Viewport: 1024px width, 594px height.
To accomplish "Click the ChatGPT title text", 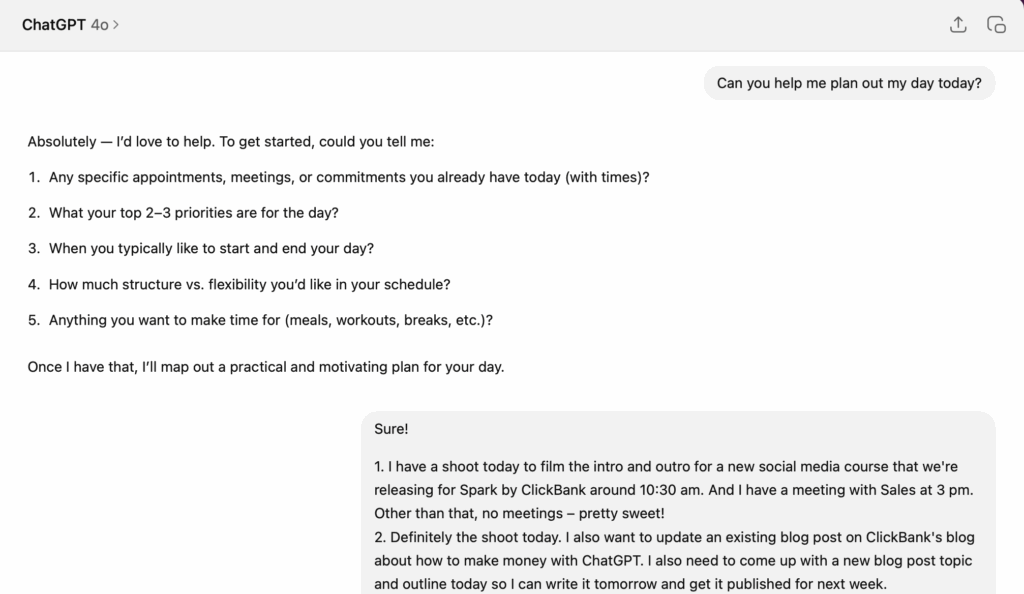I will click(54, 25).
